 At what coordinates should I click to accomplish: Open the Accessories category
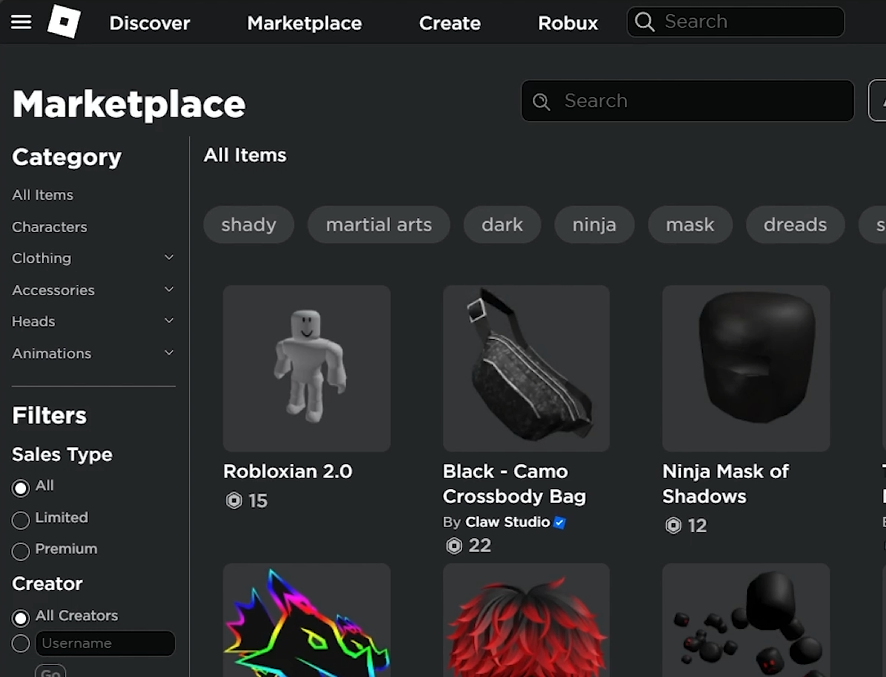pyautogui.click(x=53, y=290)
